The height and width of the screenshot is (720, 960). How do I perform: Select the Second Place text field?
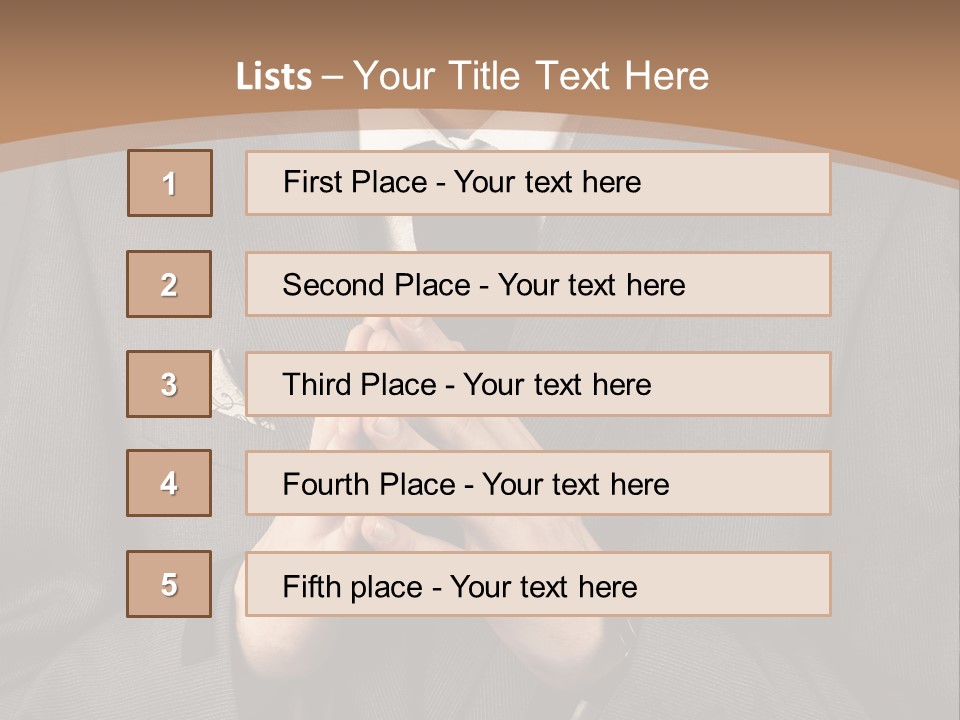pos(538,285)
